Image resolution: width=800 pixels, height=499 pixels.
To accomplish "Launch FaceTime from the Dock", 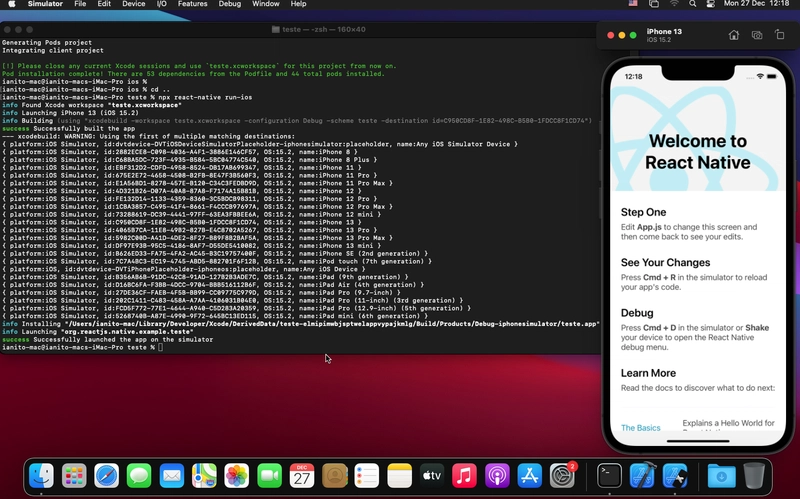I will tap(269, 476).
